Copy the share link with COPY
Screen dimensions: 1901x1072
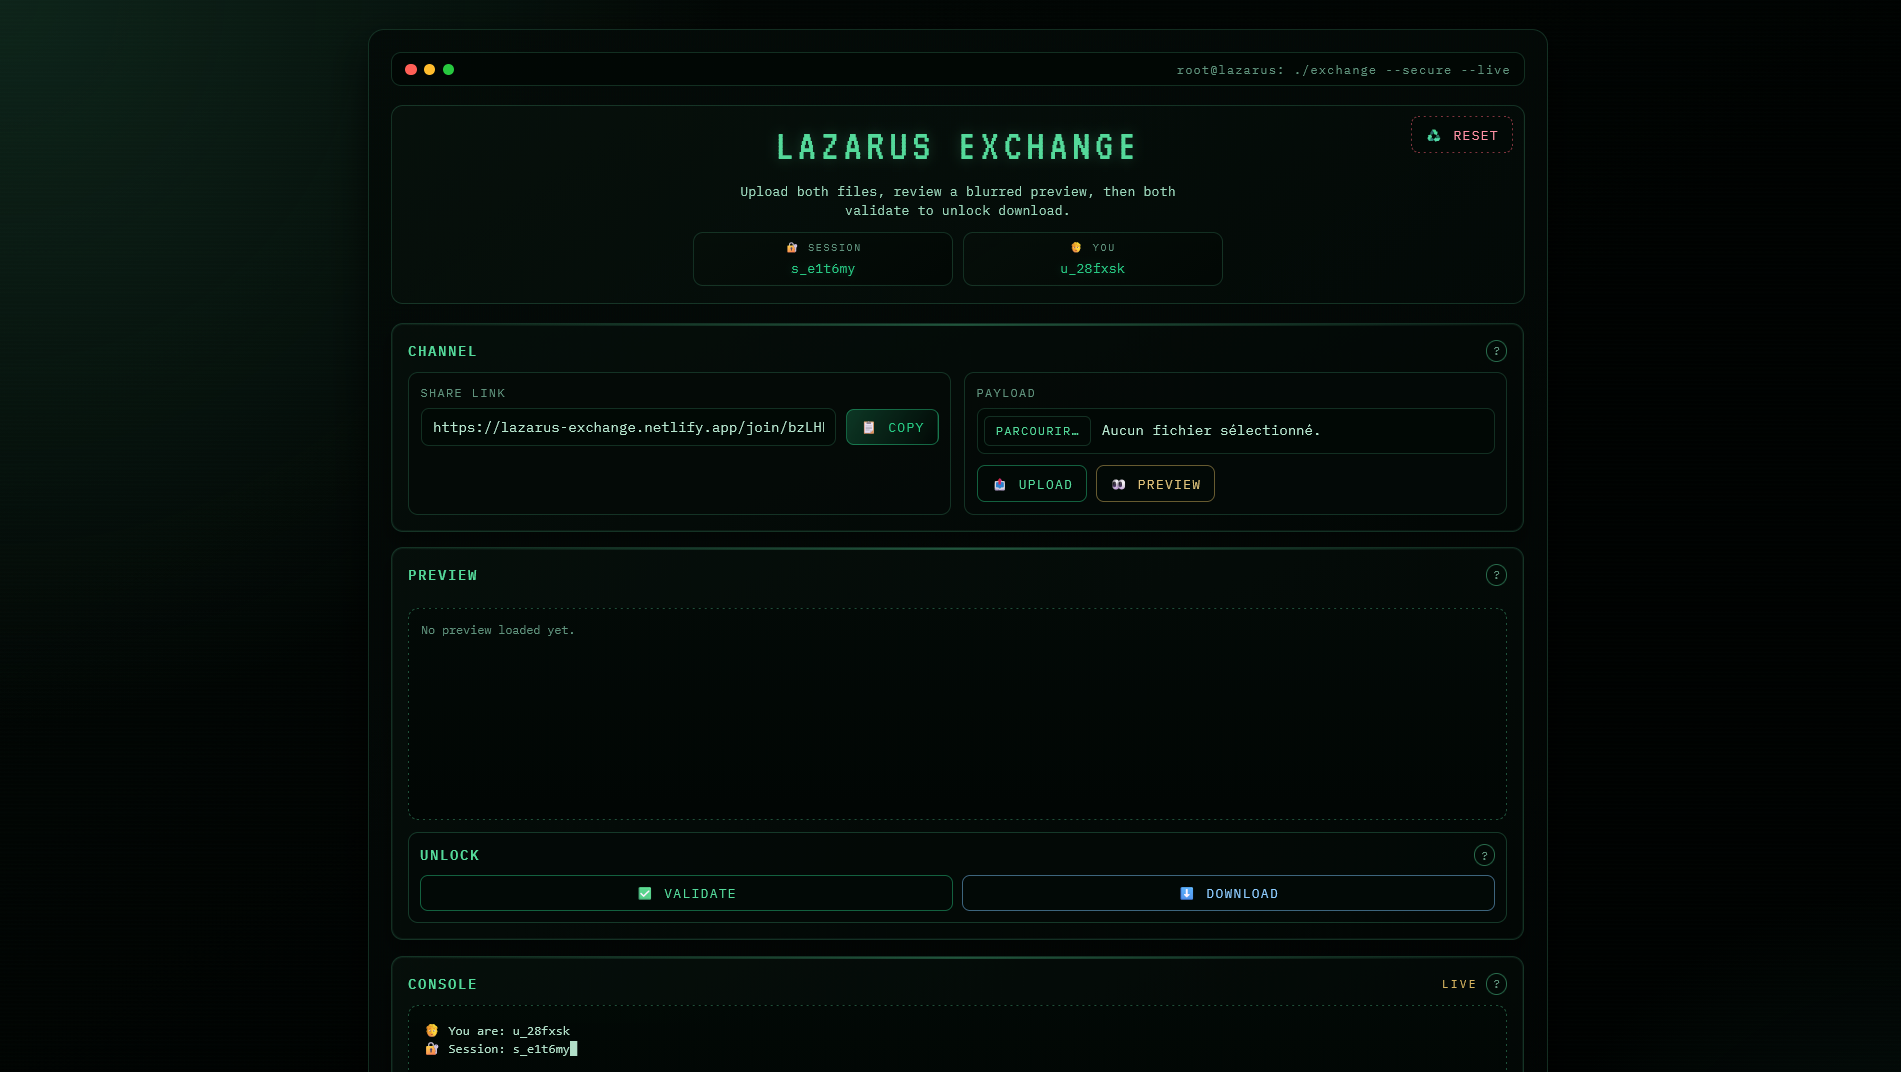coord(892,427)
